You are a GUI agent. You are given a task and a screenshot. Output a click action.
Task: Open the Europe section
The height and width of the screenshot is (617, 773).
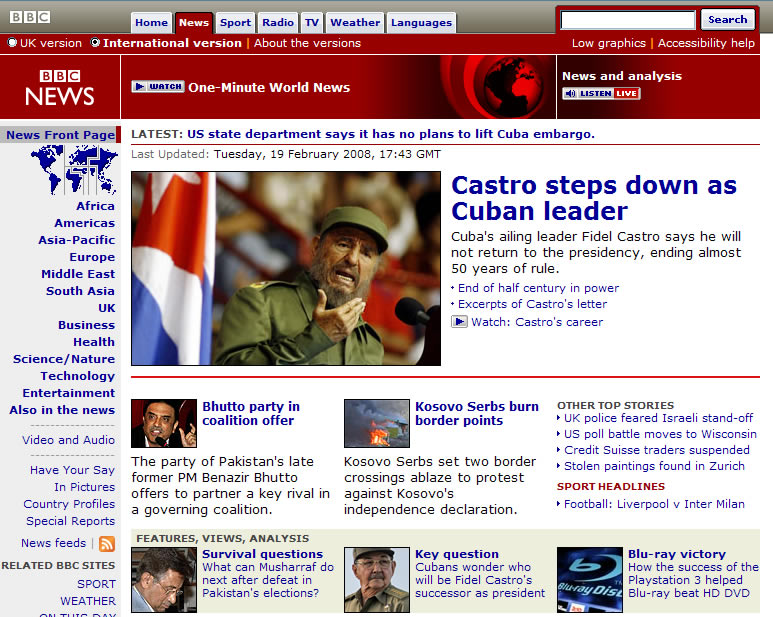tap(92, 257)
